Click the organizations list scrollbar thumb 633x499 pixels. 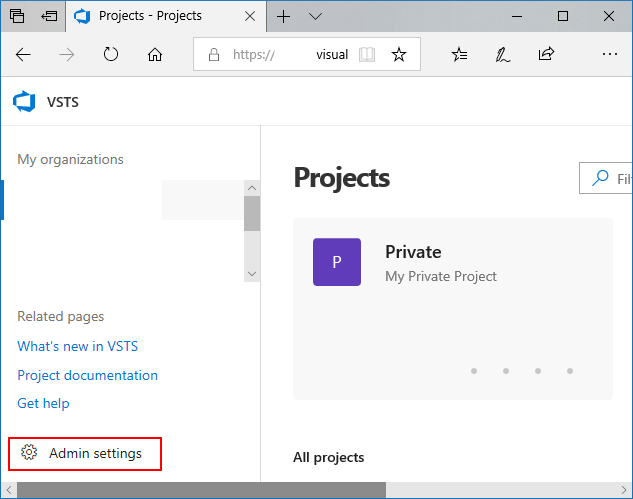point(252,214)
